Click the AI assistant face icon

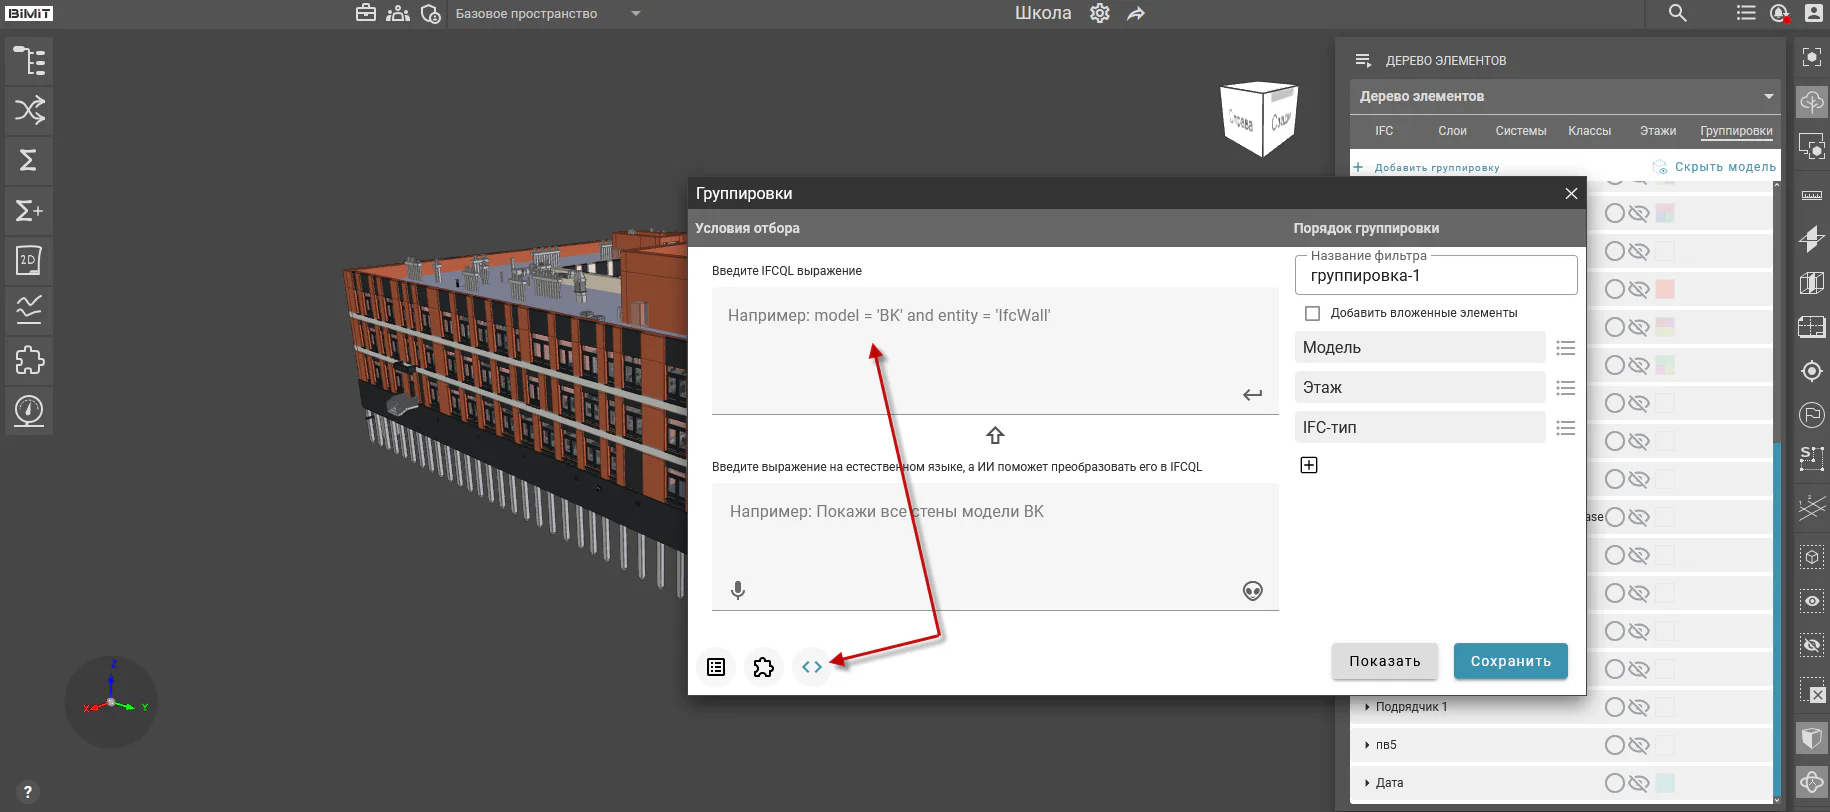click(1252, 591)
